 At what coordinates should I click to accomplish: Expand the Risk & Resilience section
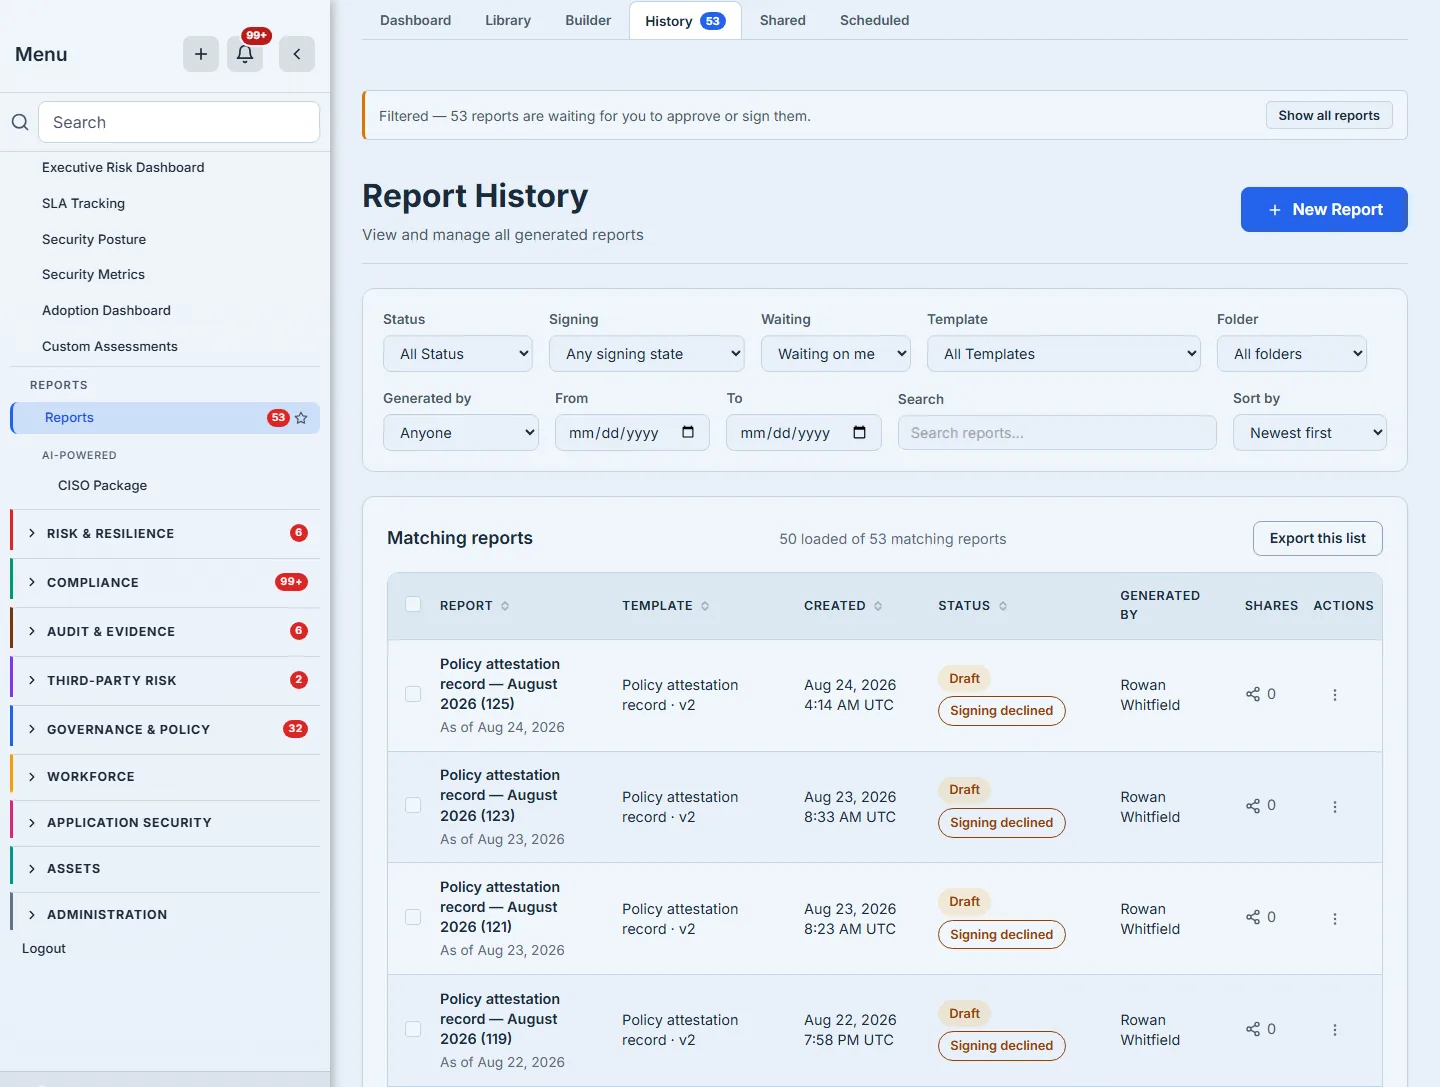pos(165,534)
